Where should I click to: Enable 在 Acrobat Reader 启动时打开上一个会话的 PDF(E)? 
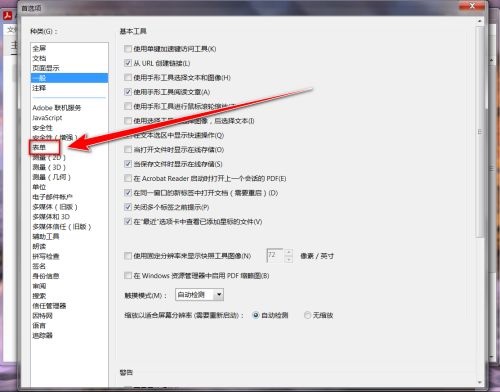[x=128, y=178]
